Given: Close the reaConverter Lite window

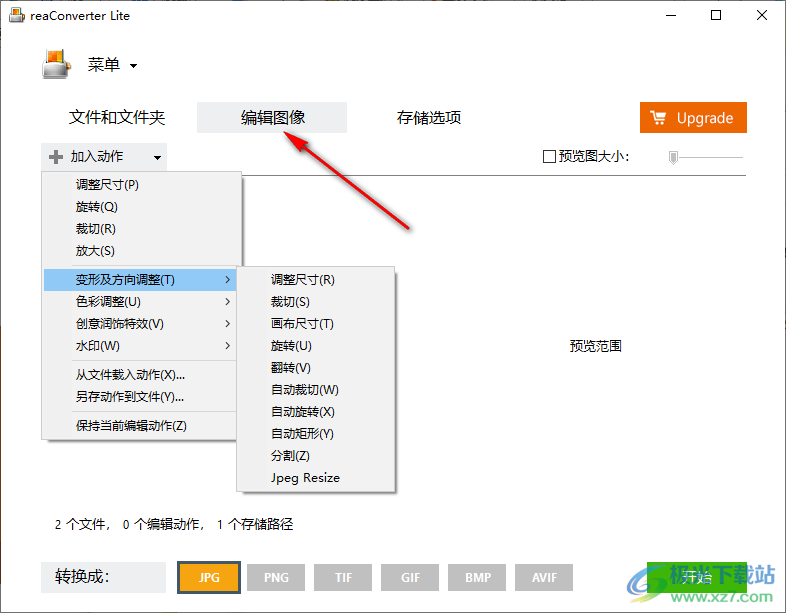Looking at the screenshot, I should (x=762, y=16).
